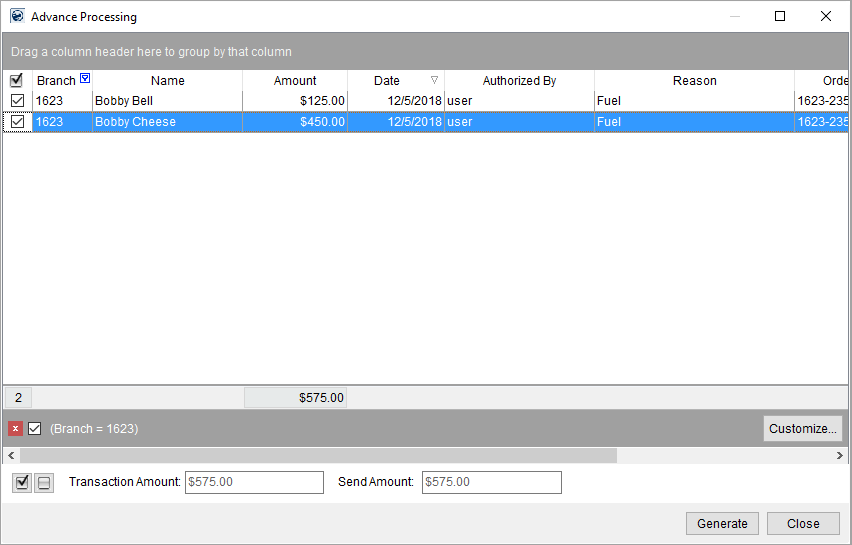The height and width of the screenshot is (545, 852).
Task: Click the Close button at bottom right
Action: click(803, 523)
